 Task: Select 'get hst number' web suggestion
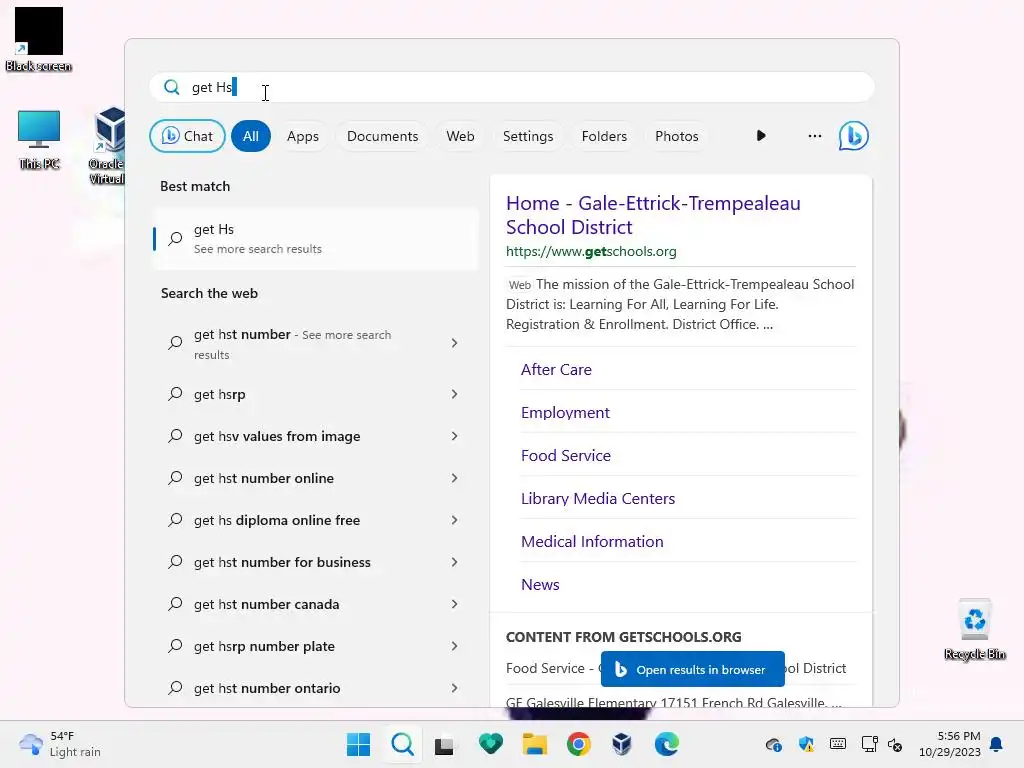click(316, 344)
